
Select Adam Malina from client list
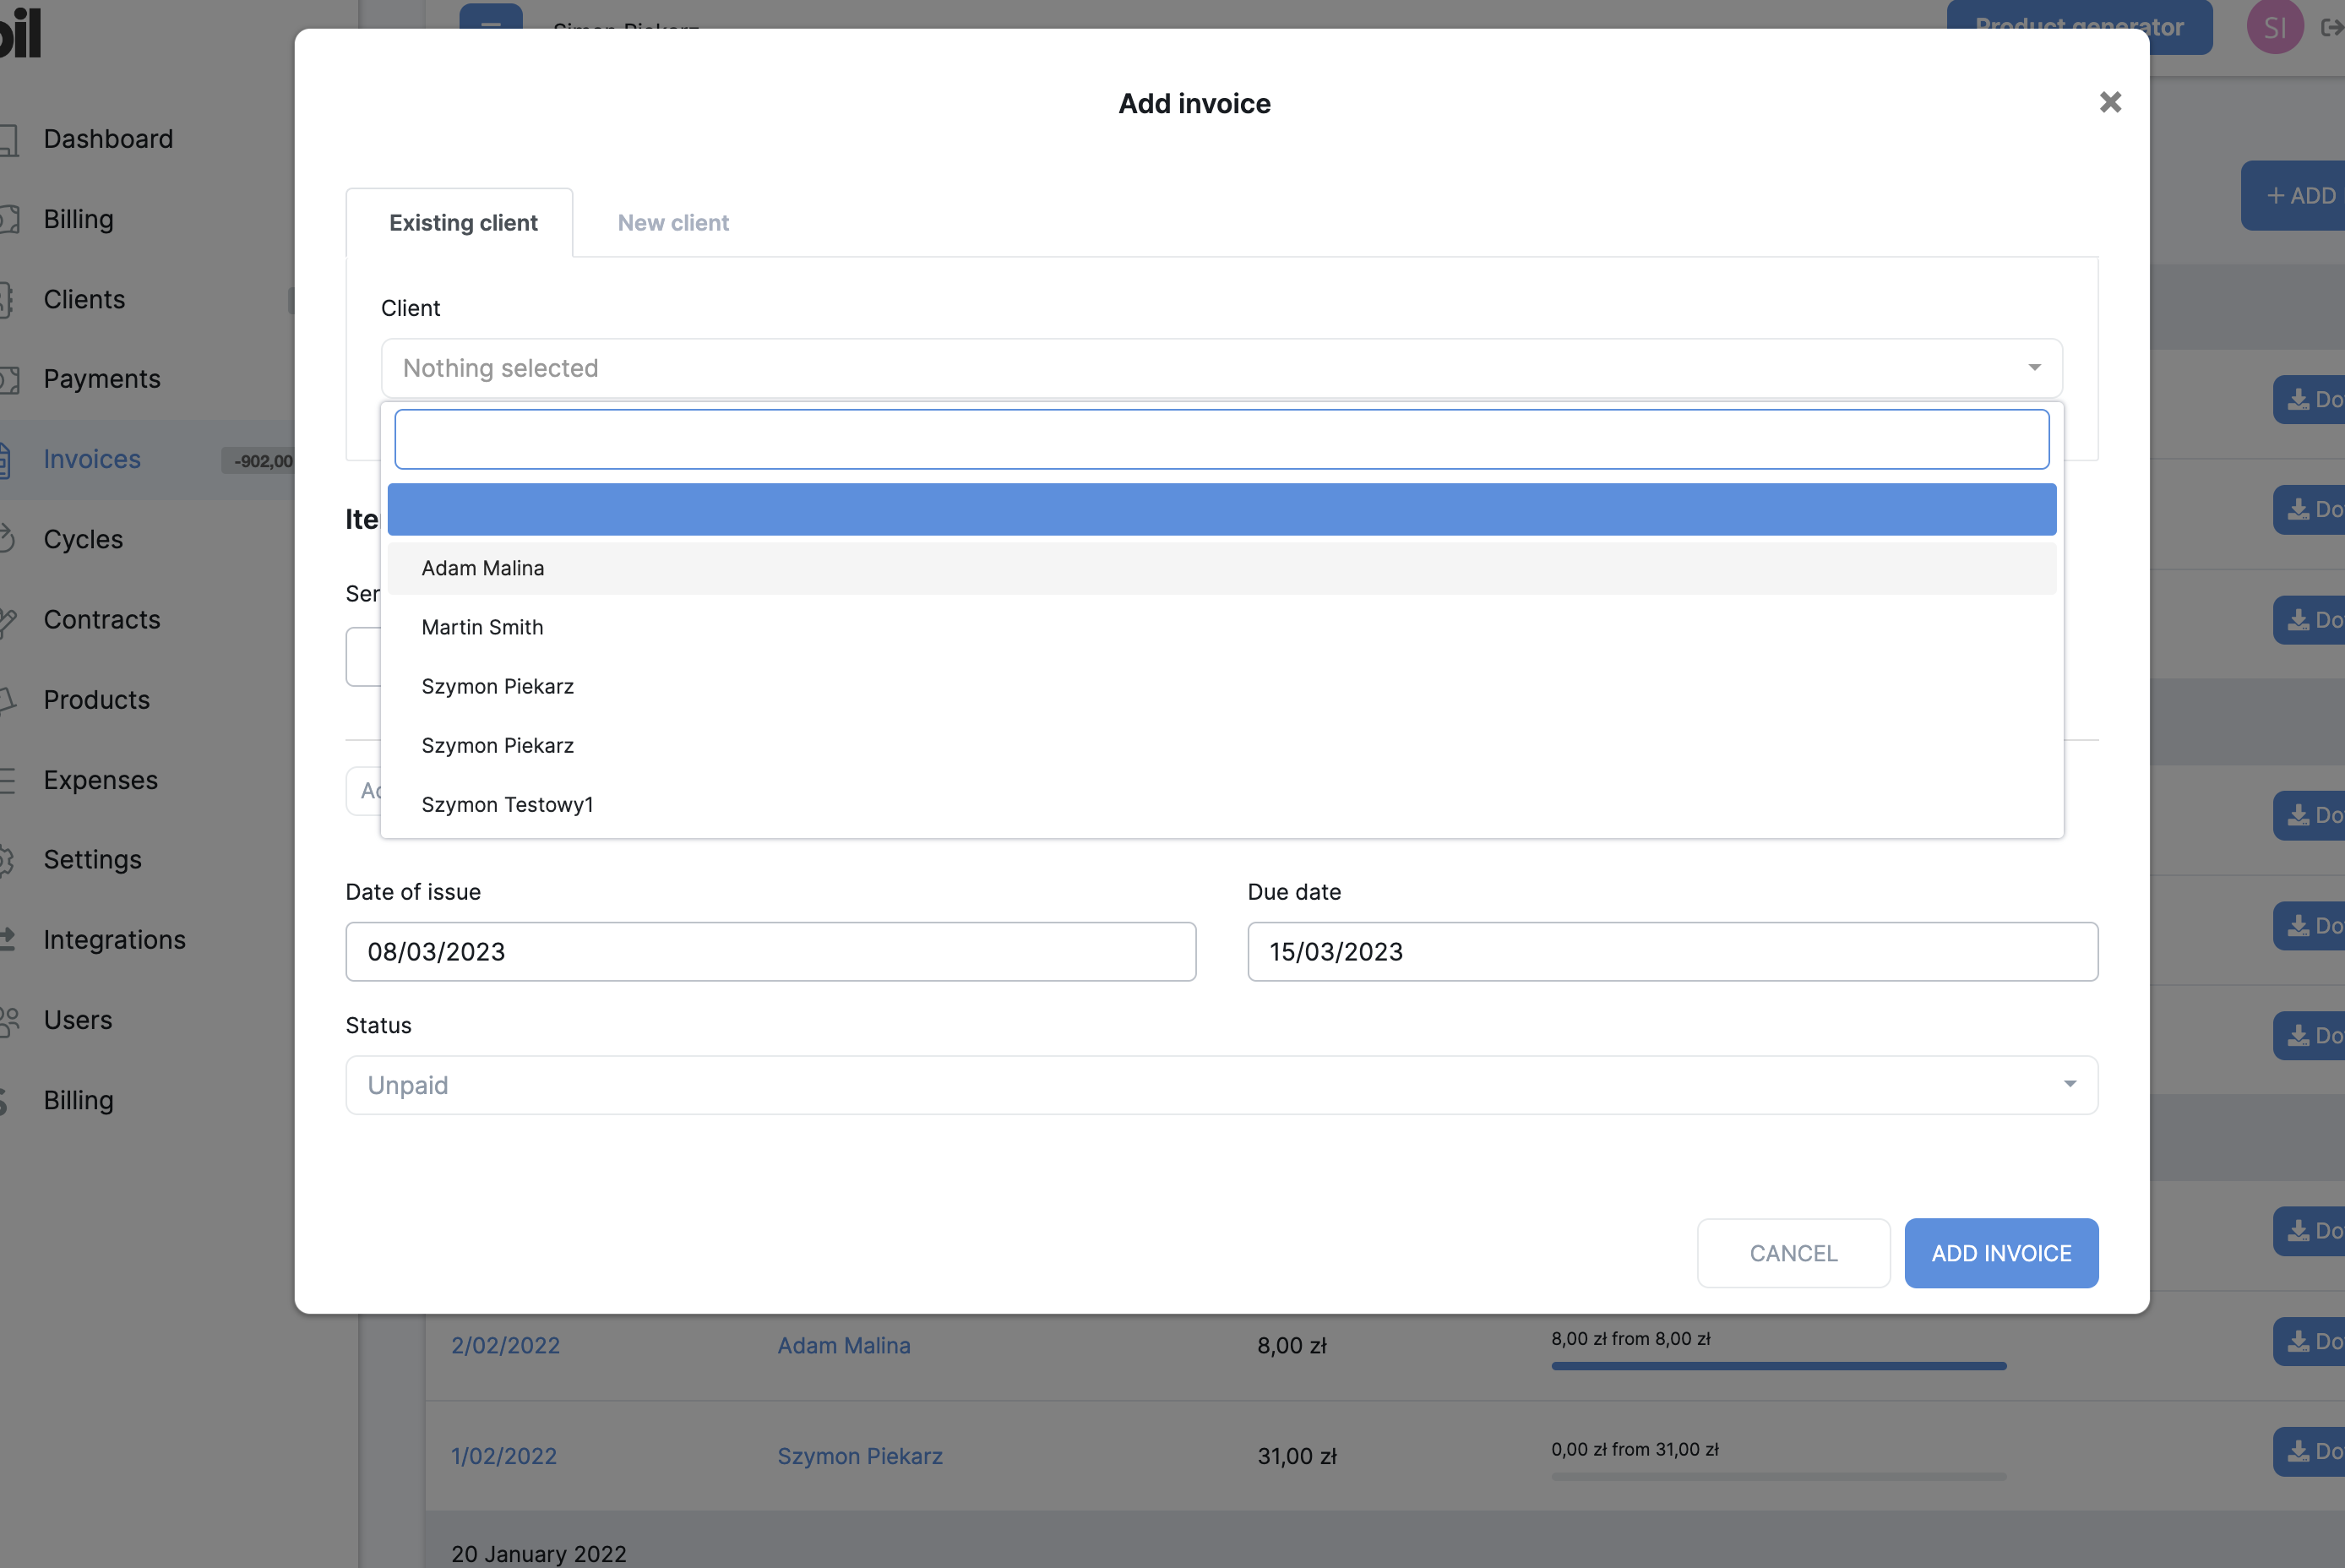pyautogui.click(x=483, y=568)
